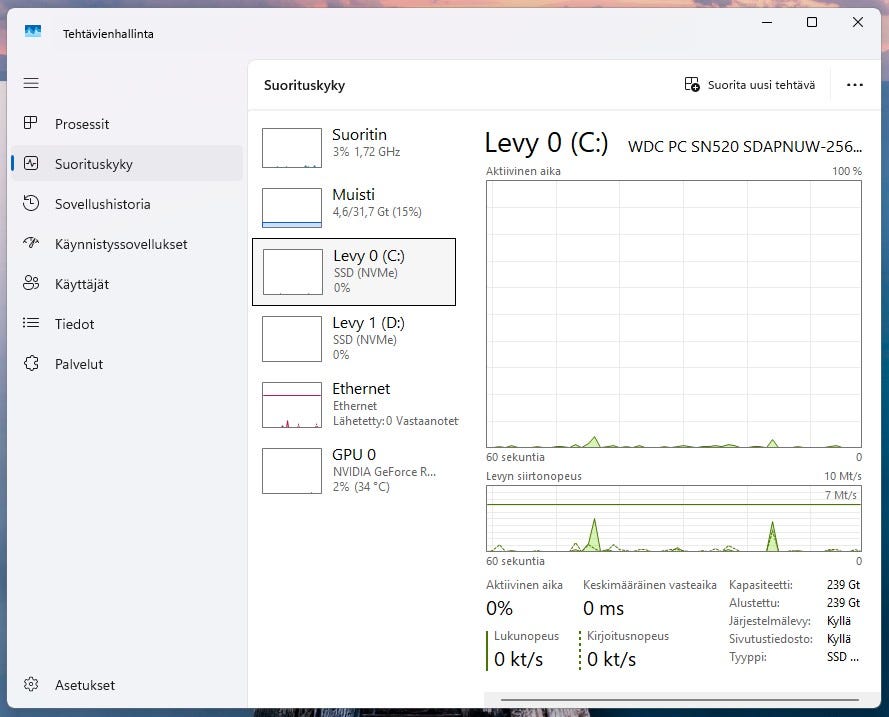Open Asetukset gear icon
The width and height of the screenshot is (889, 717).
31,684
